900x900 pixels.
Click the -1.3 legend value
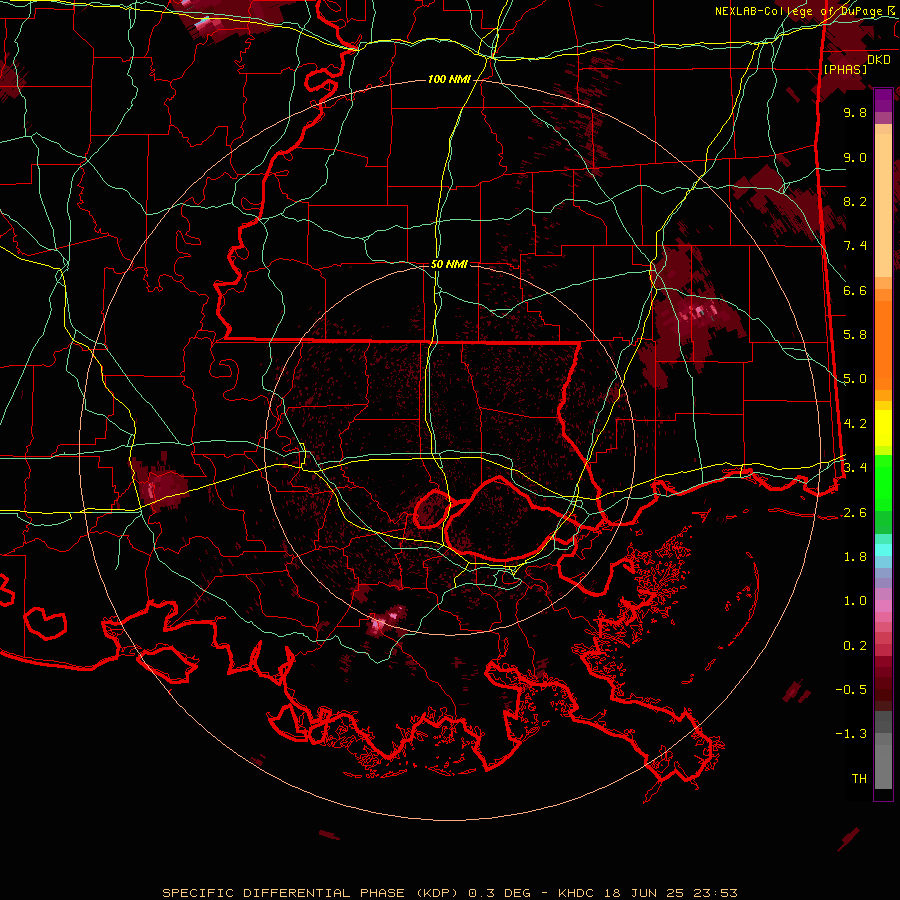click(x=851, y=734)
